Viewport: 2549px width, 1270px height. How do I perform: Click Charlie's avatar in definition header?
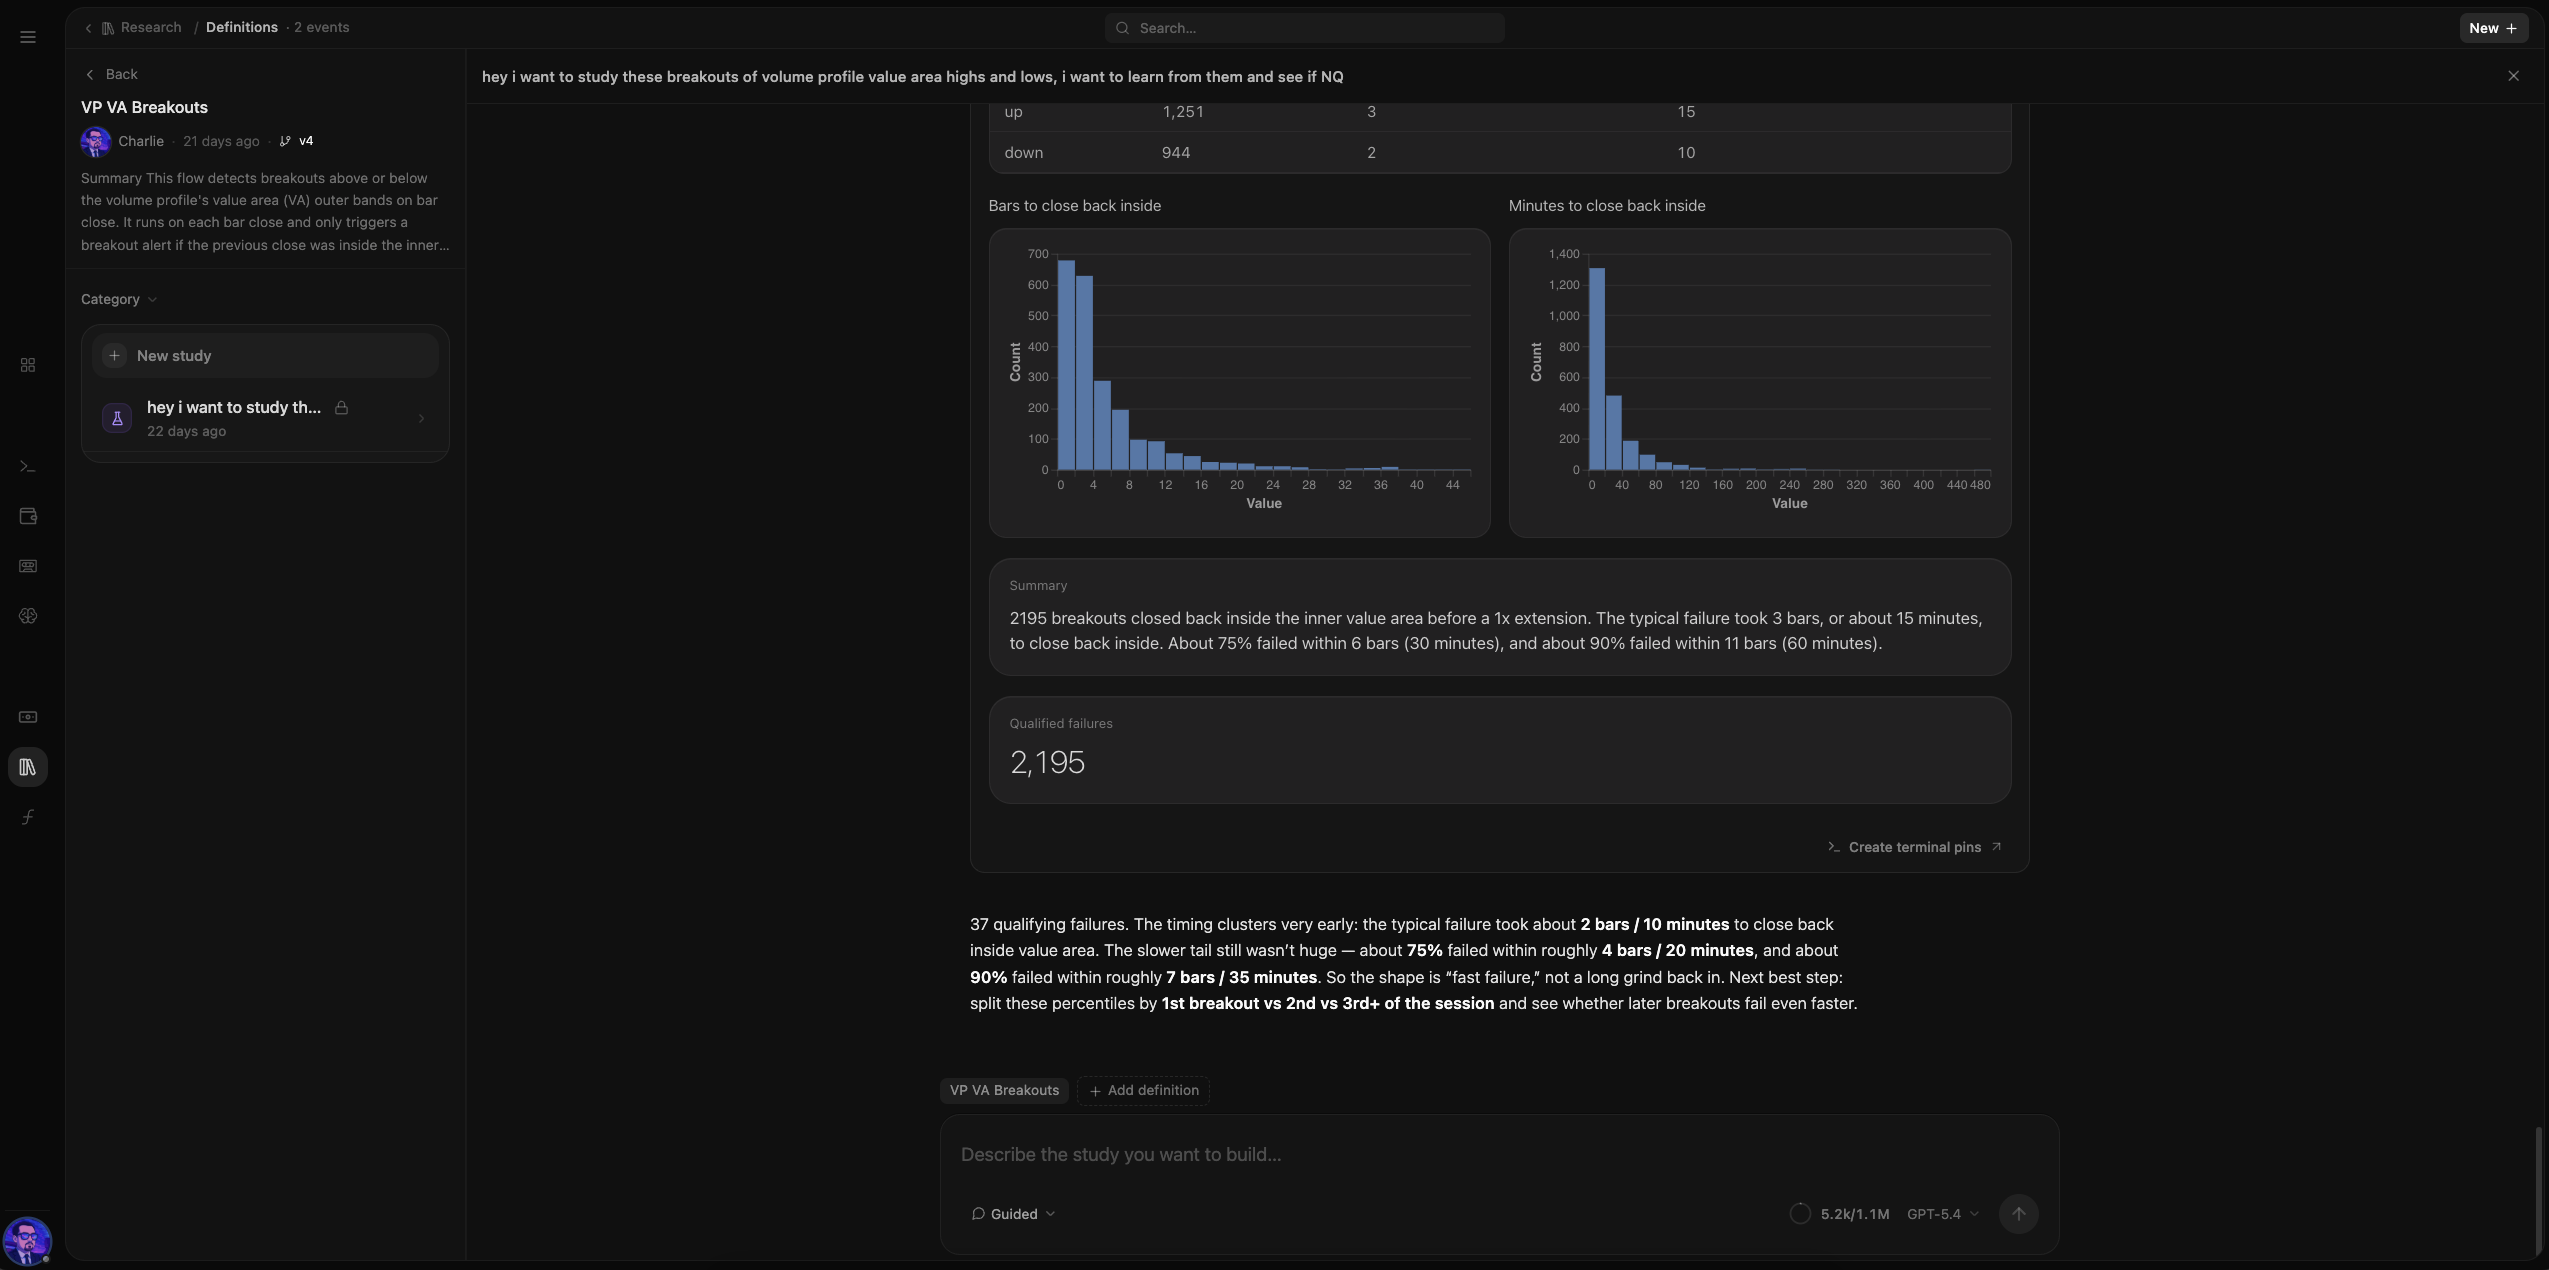pos(96,141)
